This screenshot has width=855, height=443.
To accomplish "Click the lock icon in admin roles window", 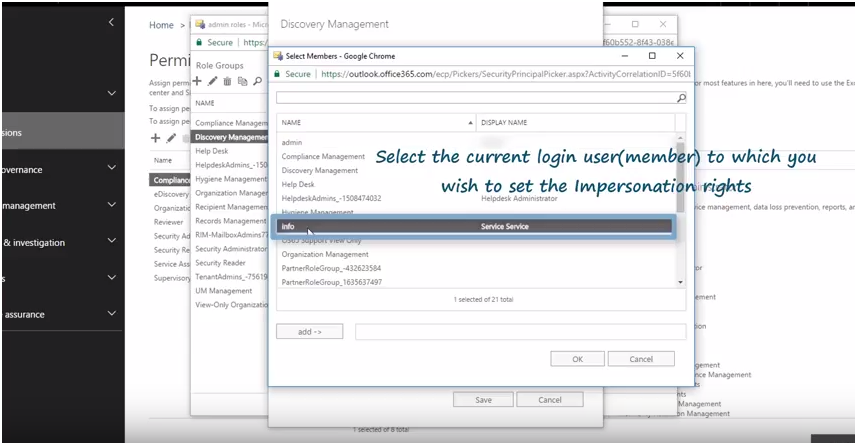I will pos(199,43).
